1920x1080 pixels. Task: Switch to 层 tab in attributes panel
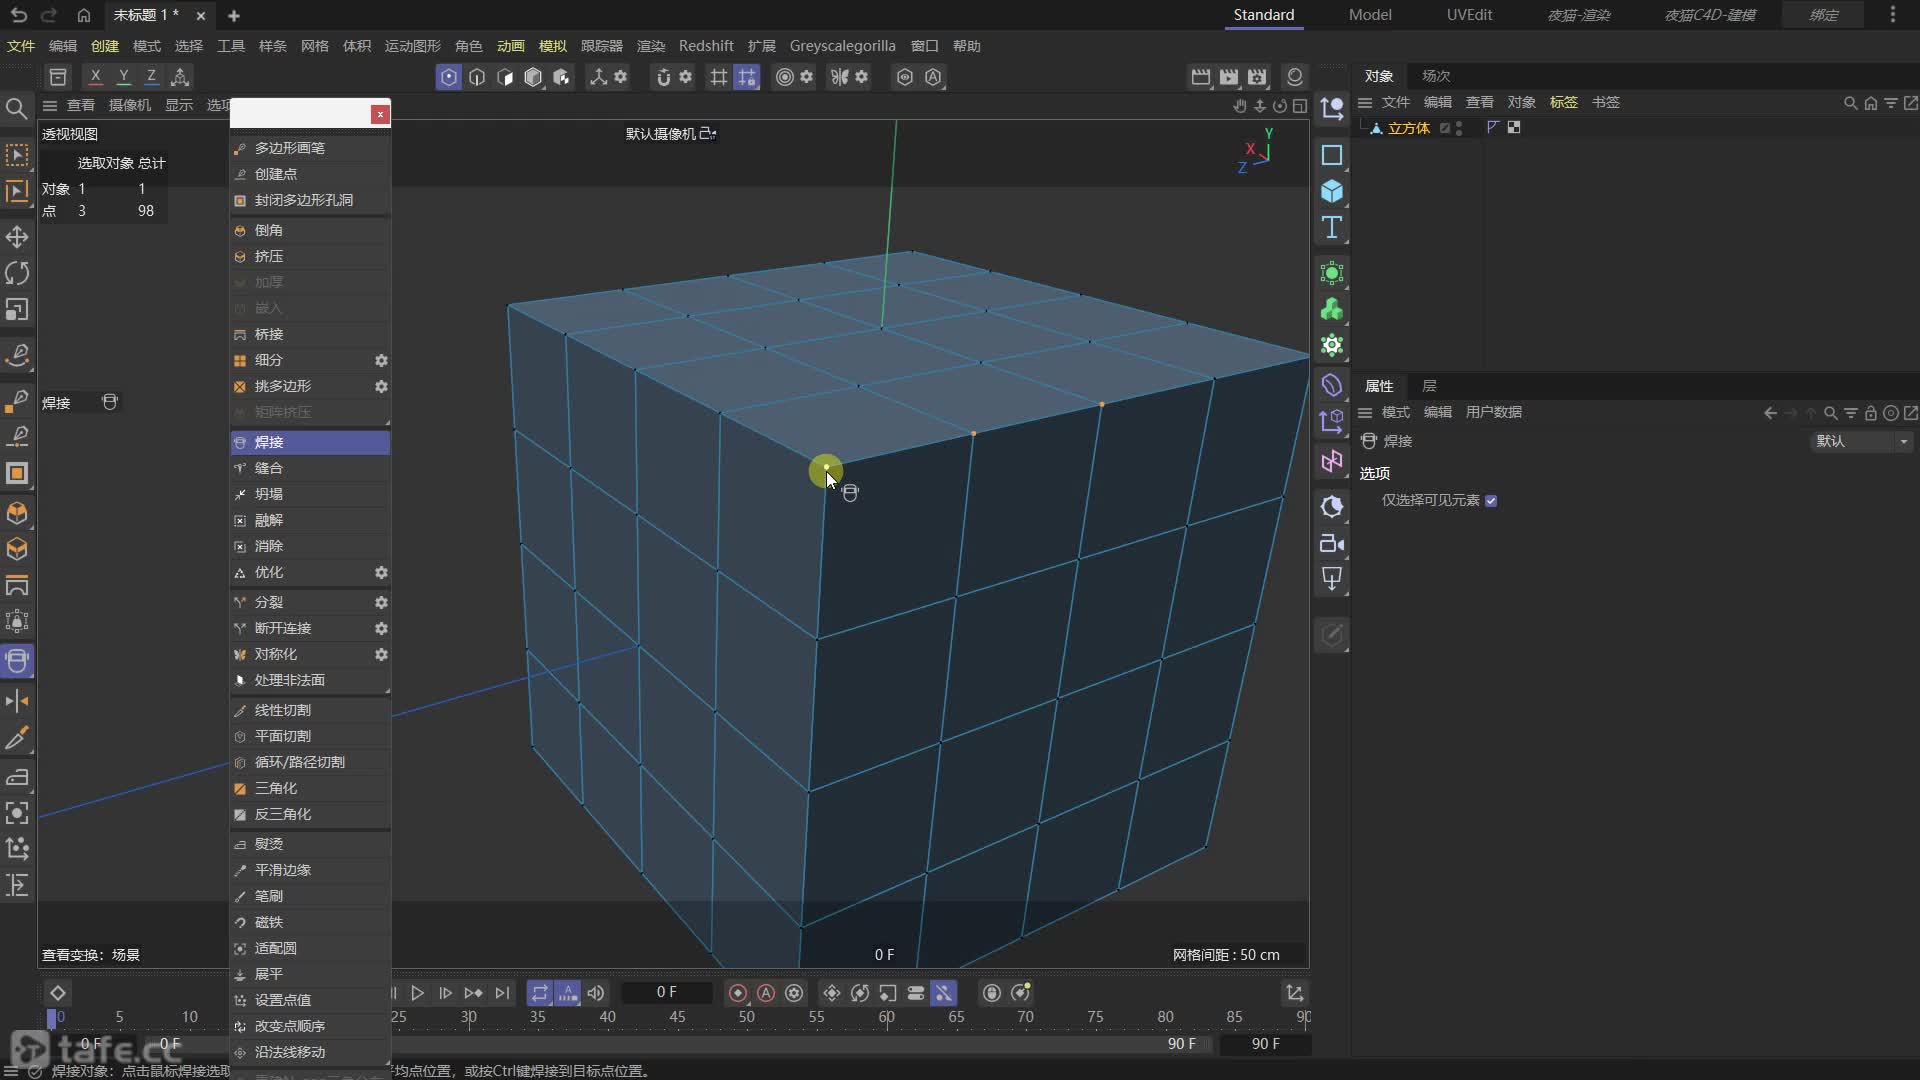click(1429, 386)
